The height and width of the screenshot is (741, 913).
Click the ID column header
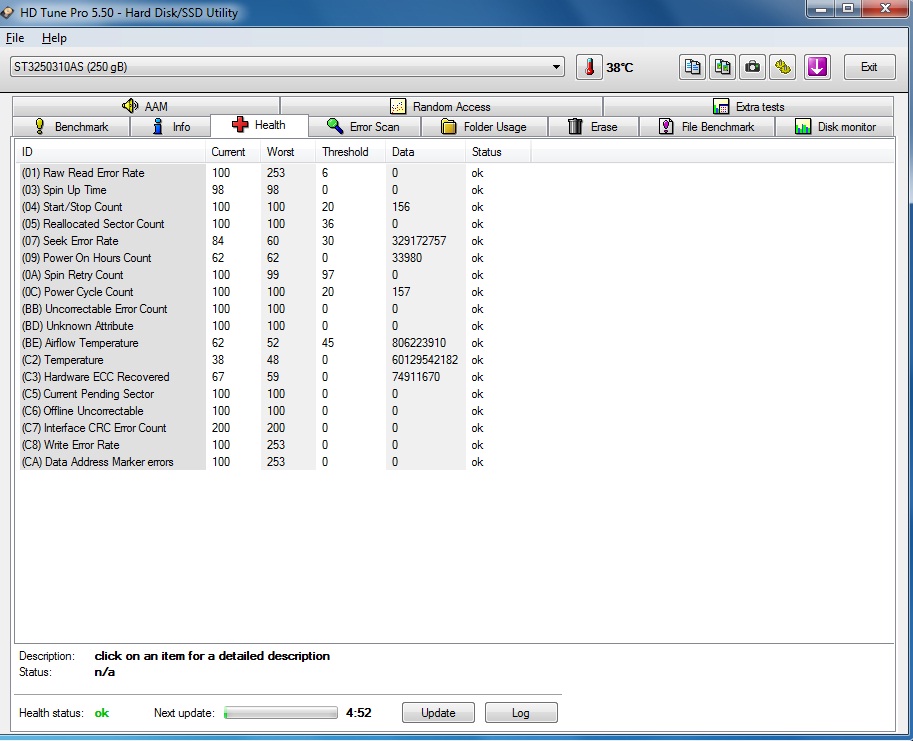point(110,152)
